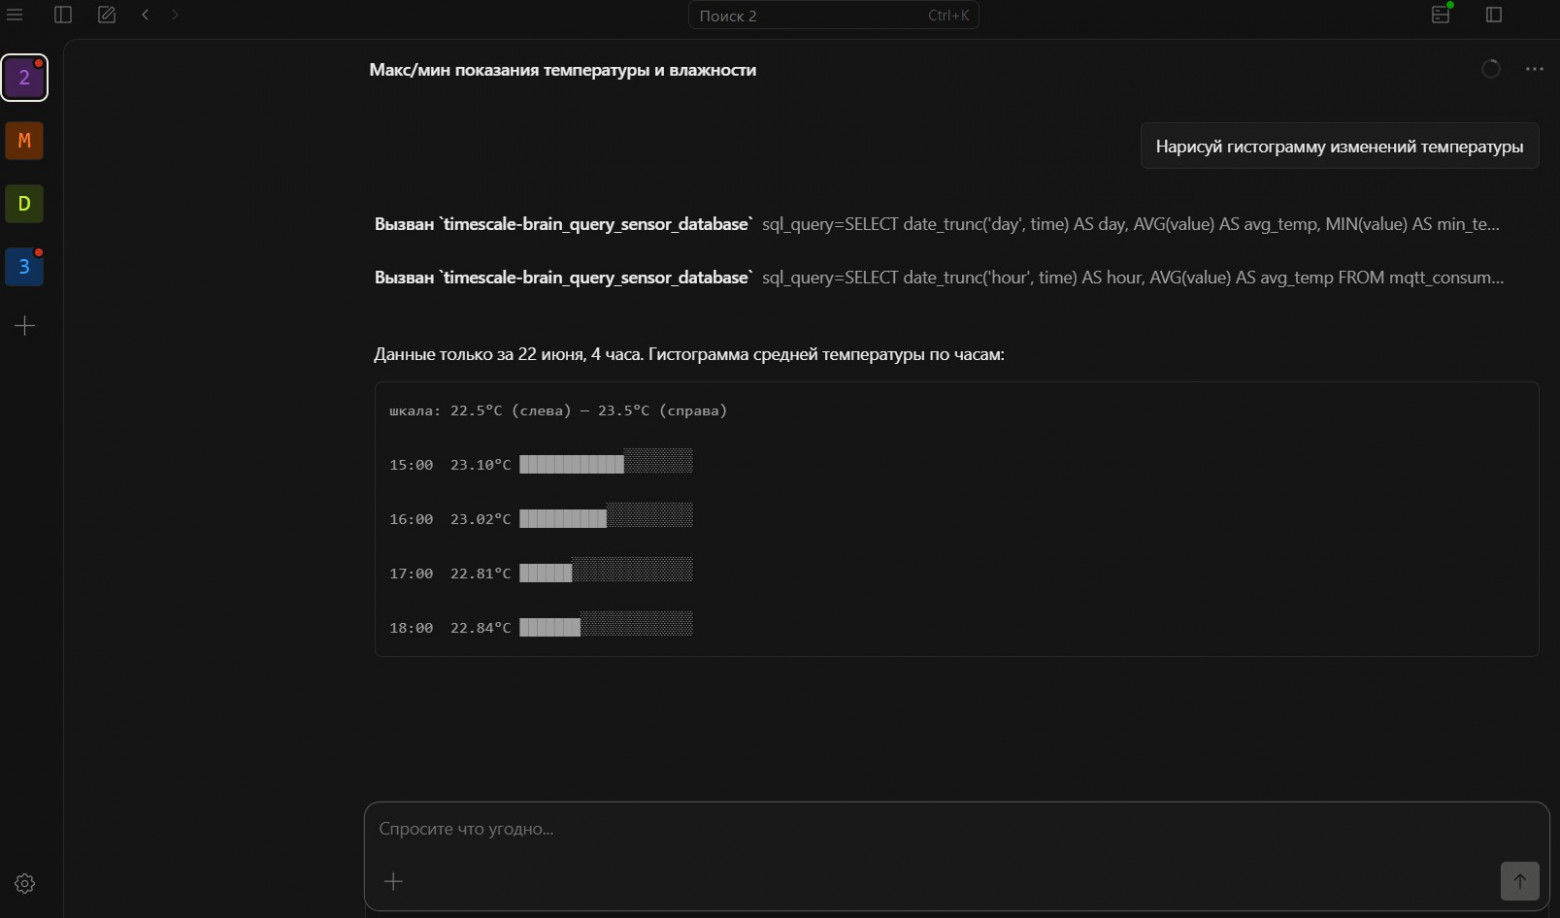The image size is (1560, 918).
Task: Click the 17:00 22.81°C histogram row
Action: [x=541, y=573]
